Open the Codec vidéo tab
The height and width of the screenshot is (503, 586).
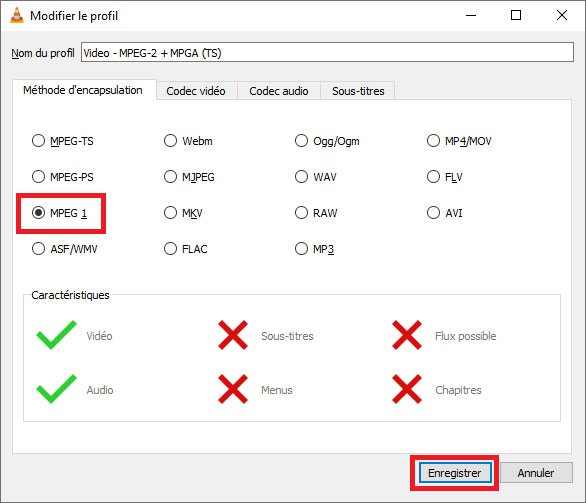pyautogui.click(x=196, y=91)
